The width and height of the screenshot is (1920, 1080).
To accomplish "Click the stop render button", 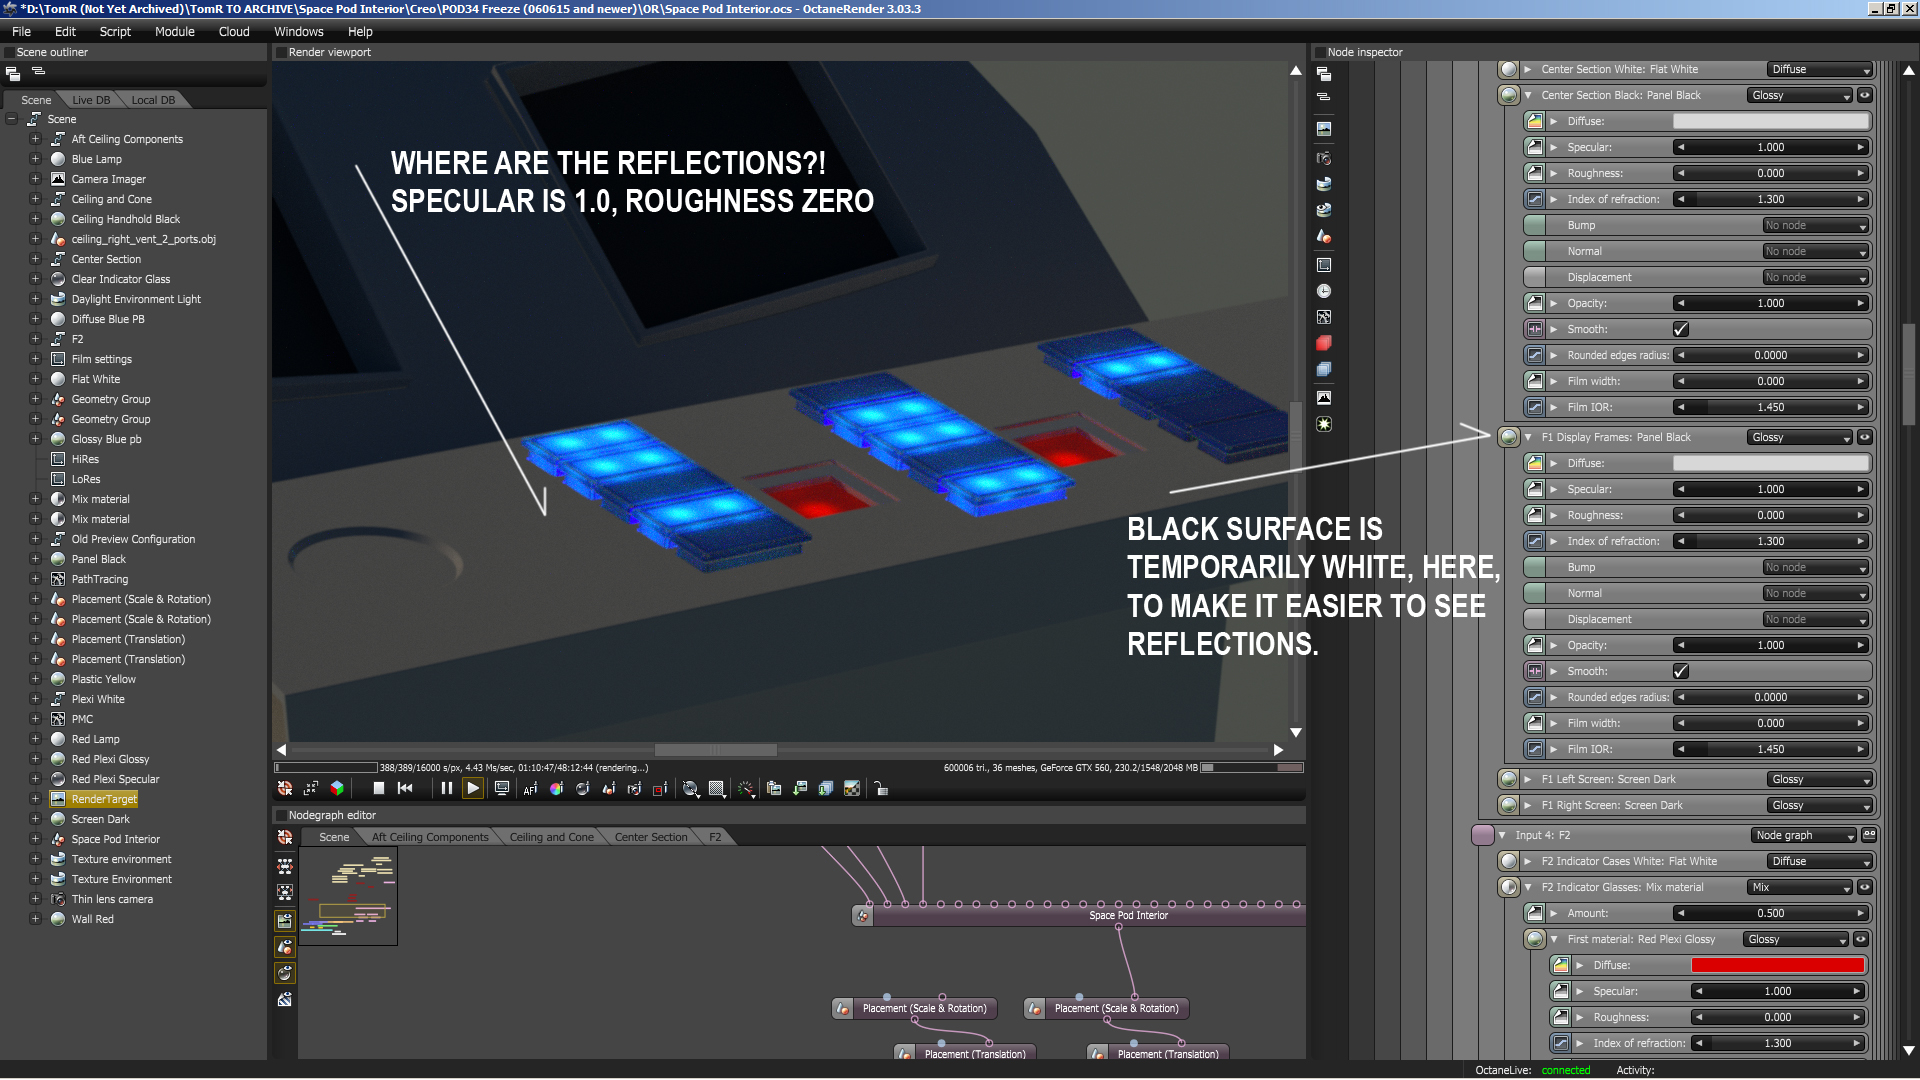I will [x=379, y=789].
